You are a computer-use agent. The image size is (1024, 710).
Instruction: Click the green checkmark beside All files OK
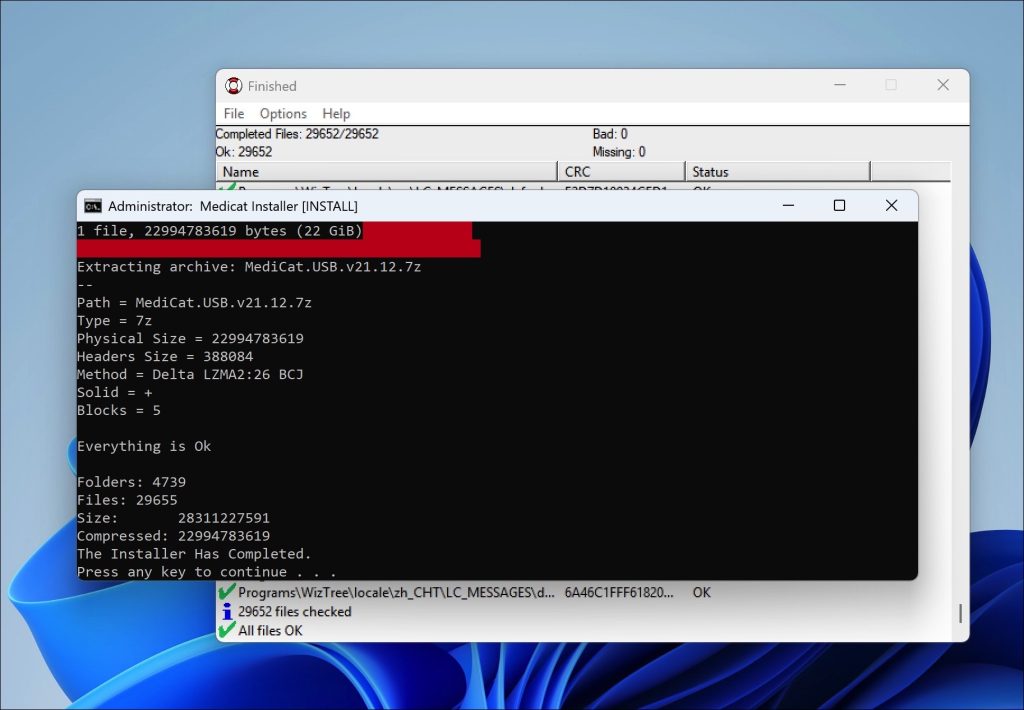click(227, 630)
